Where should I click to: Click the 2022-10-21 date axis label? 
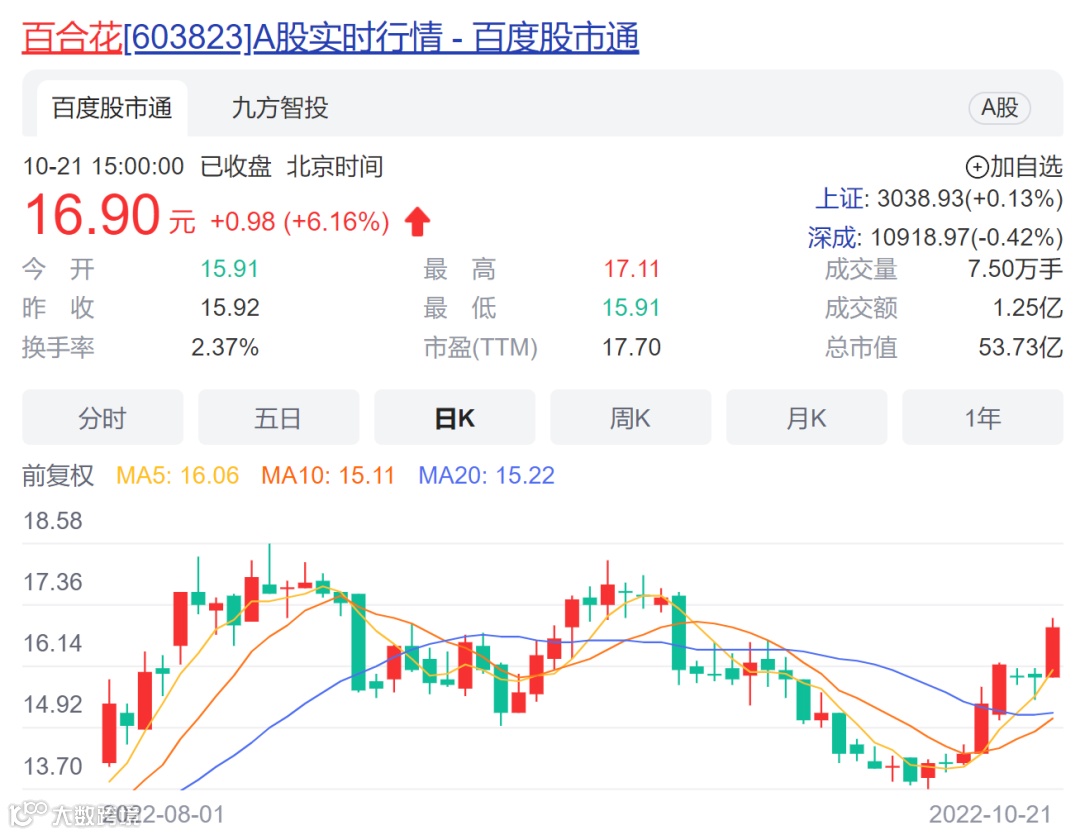click(x=990, y=814)
